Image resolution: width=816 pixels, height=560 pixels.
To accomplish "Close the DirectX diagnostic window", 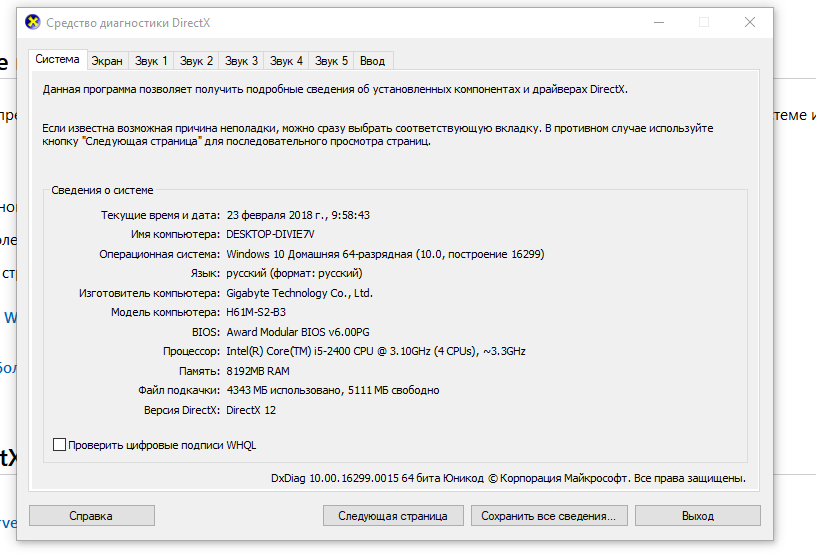I will [749, 22].
